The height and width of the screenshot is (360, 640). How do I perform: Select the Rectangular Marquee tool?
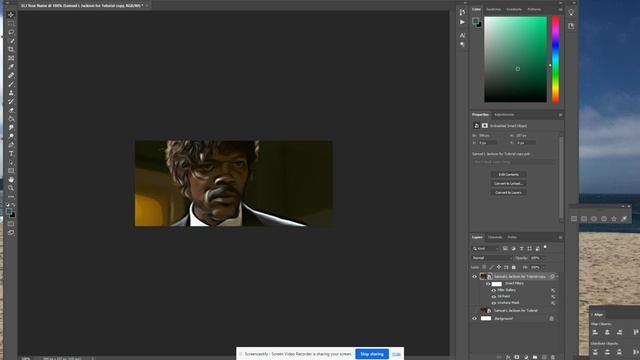click(11, 23)
